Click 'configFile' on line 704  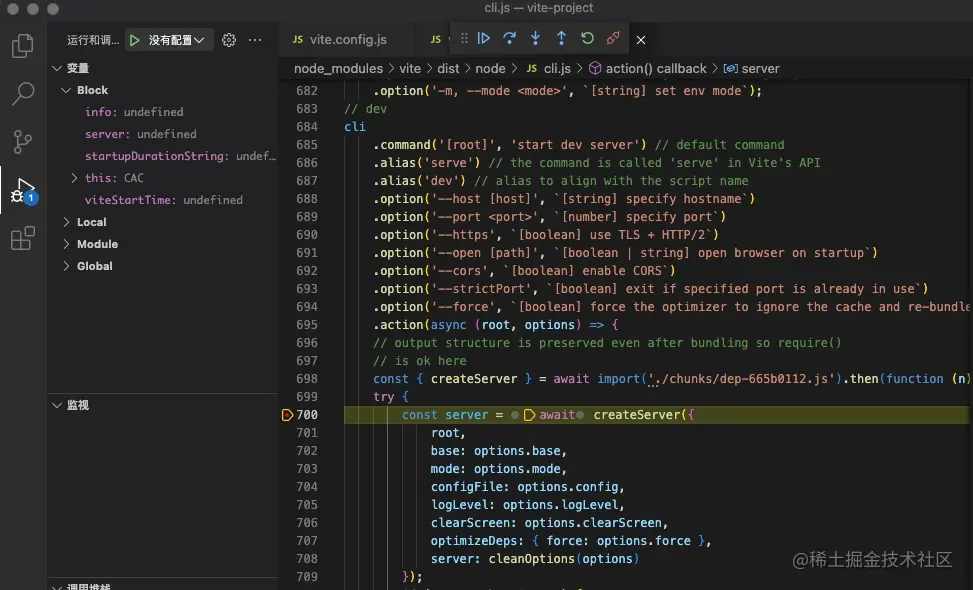click(x=467, y=487)
